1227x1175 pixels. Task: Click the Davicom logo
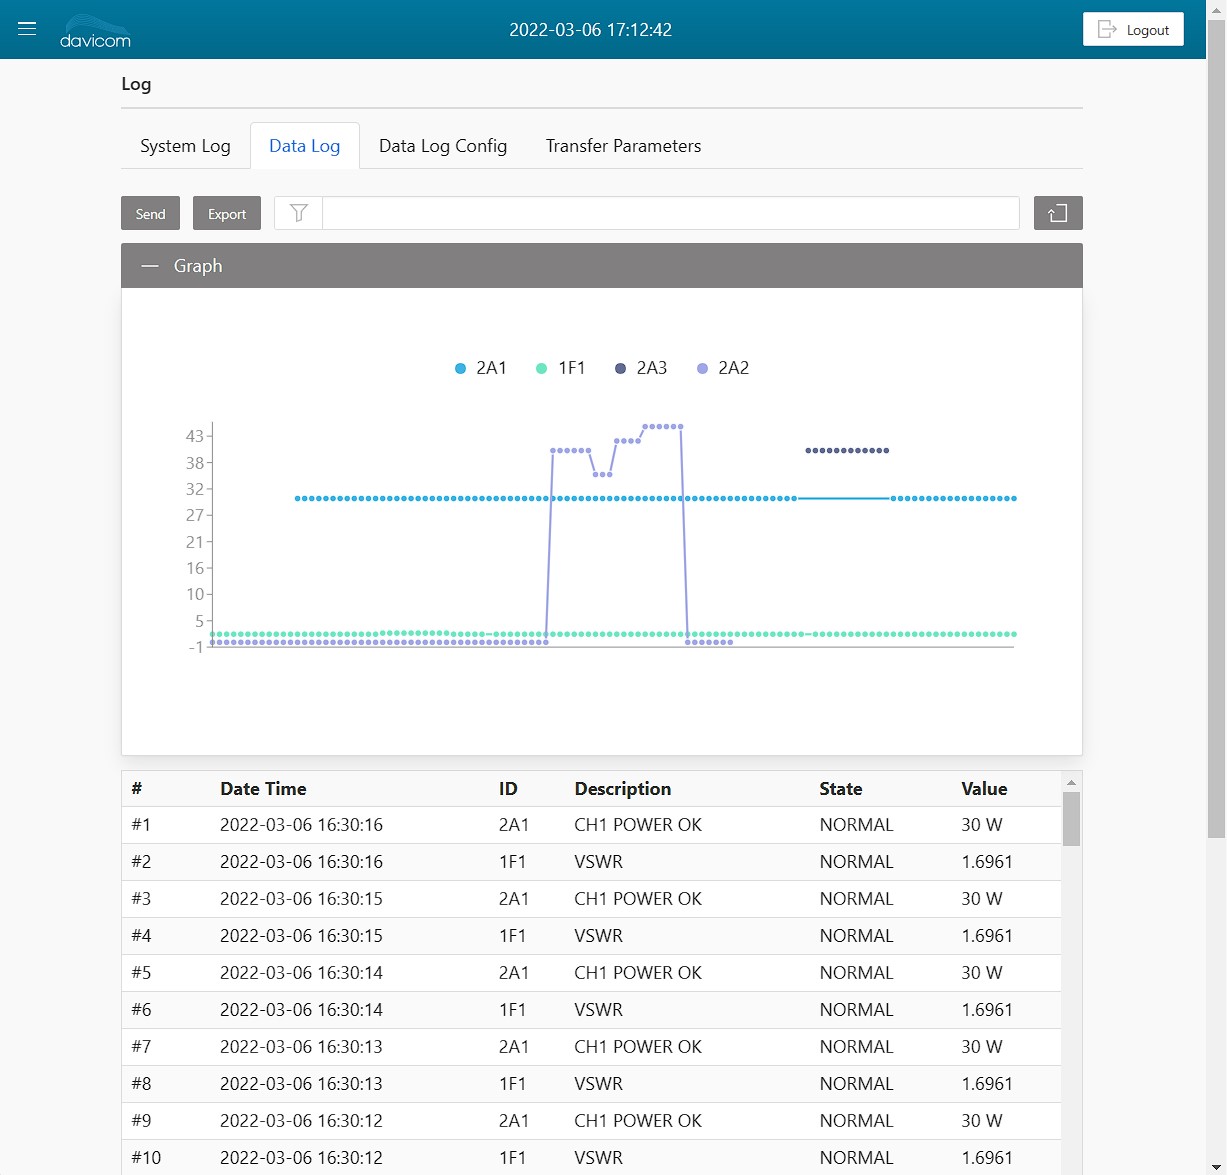[95, 31]
